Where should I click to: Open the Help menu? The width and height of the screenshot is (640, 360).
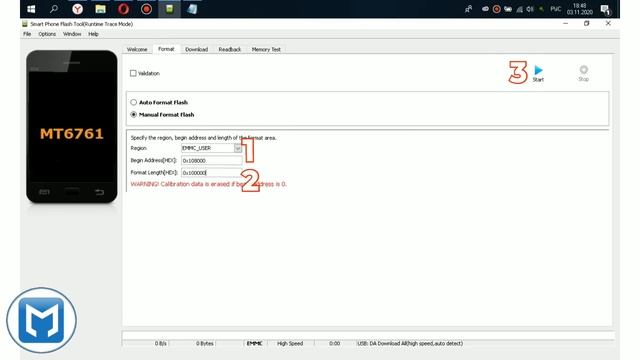point(93,34)
